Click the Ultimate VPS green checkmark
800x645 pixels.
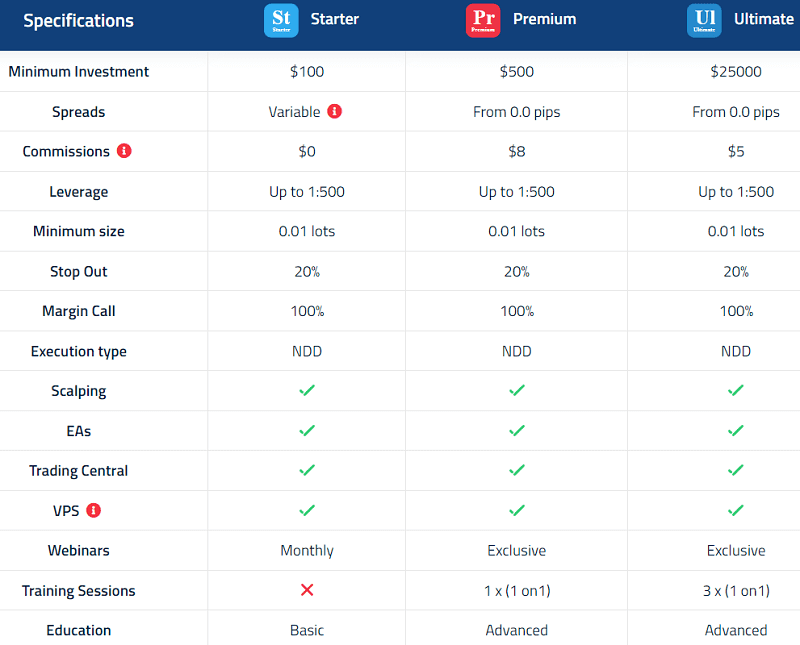(x=736, y=510)
